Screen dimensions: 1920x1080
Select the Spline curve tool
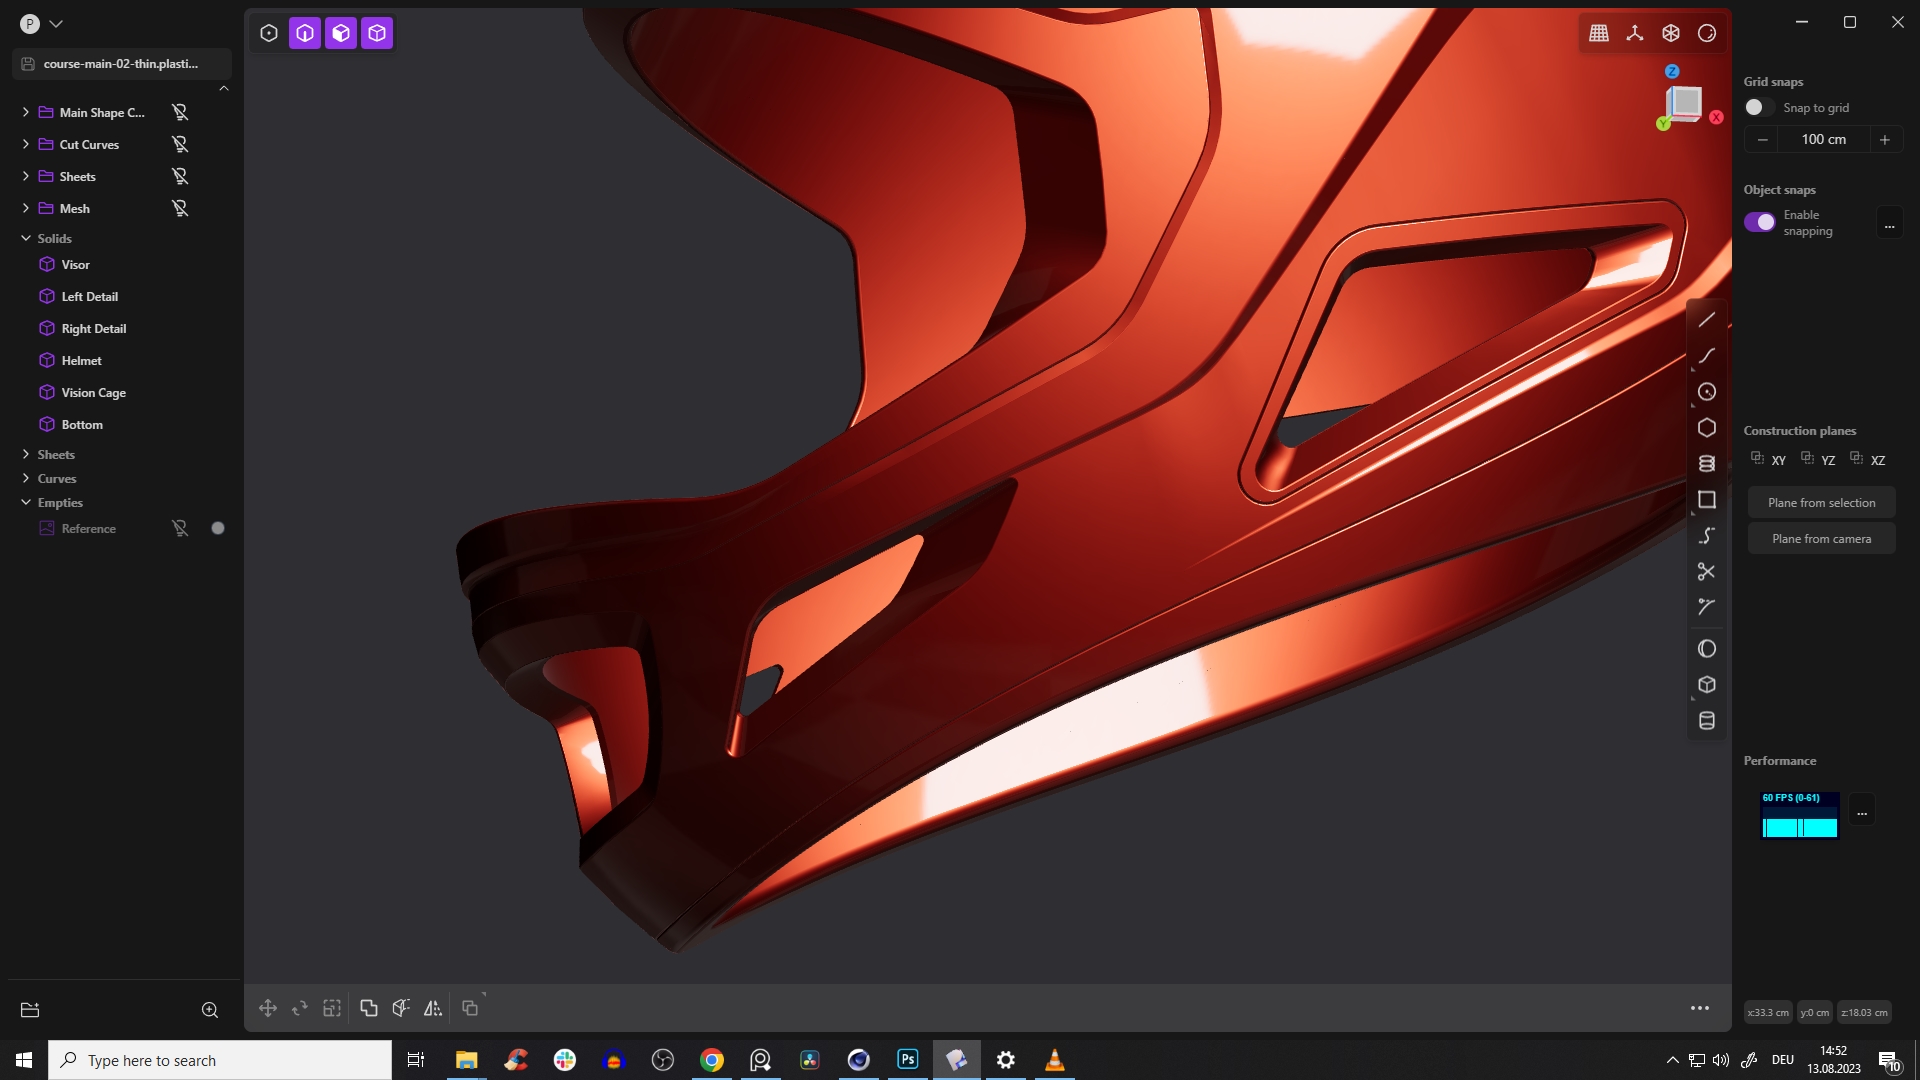click(x=1707, y=535)
